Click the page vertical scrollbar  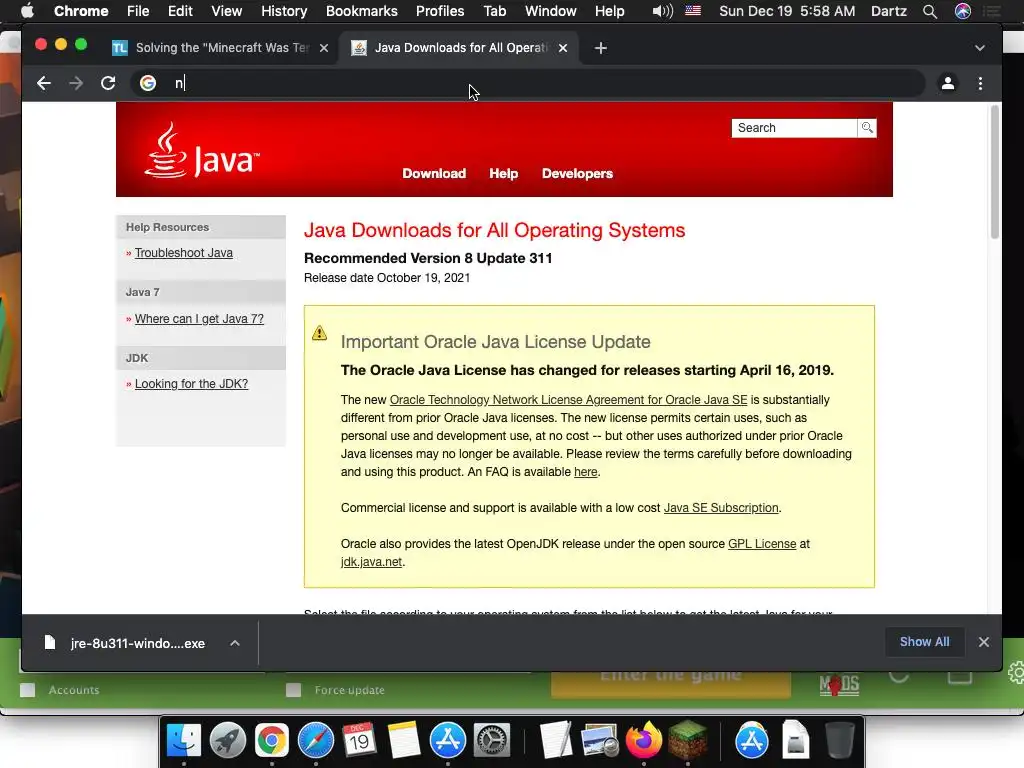tap(995, 172)
